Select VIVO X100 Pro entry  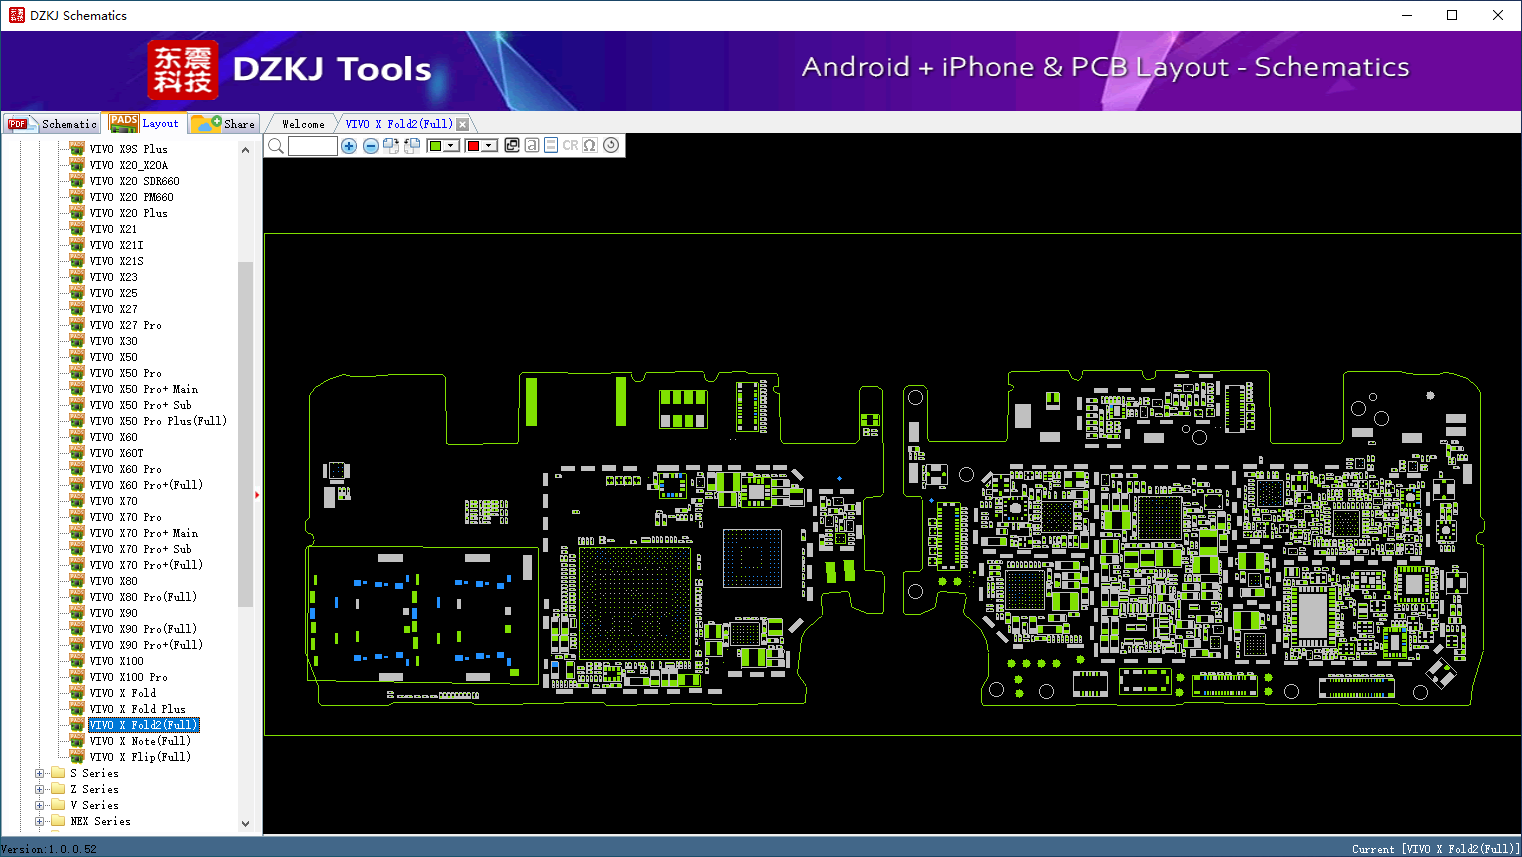click(129, 677)
